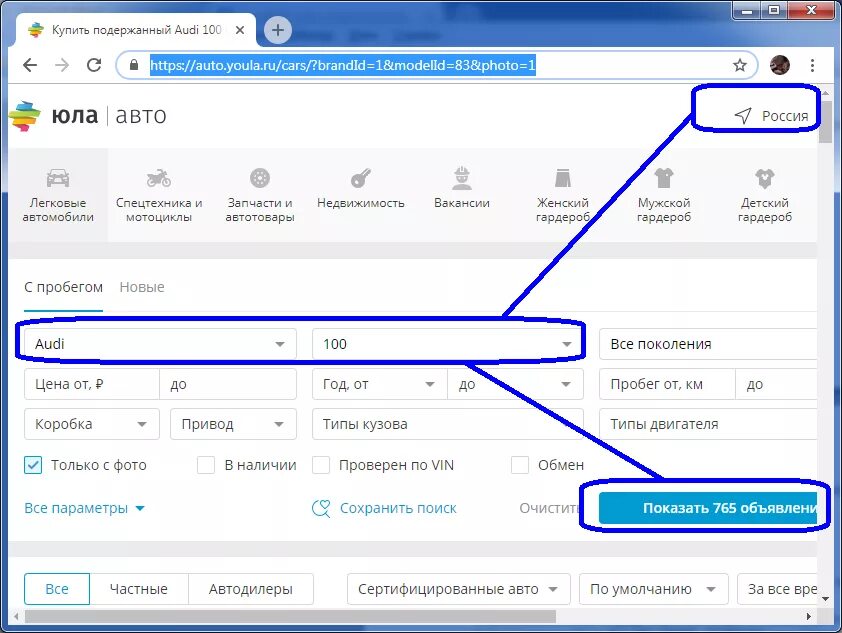Open the Chrome profile avatar
842x633 pixels.
(780, 65)
